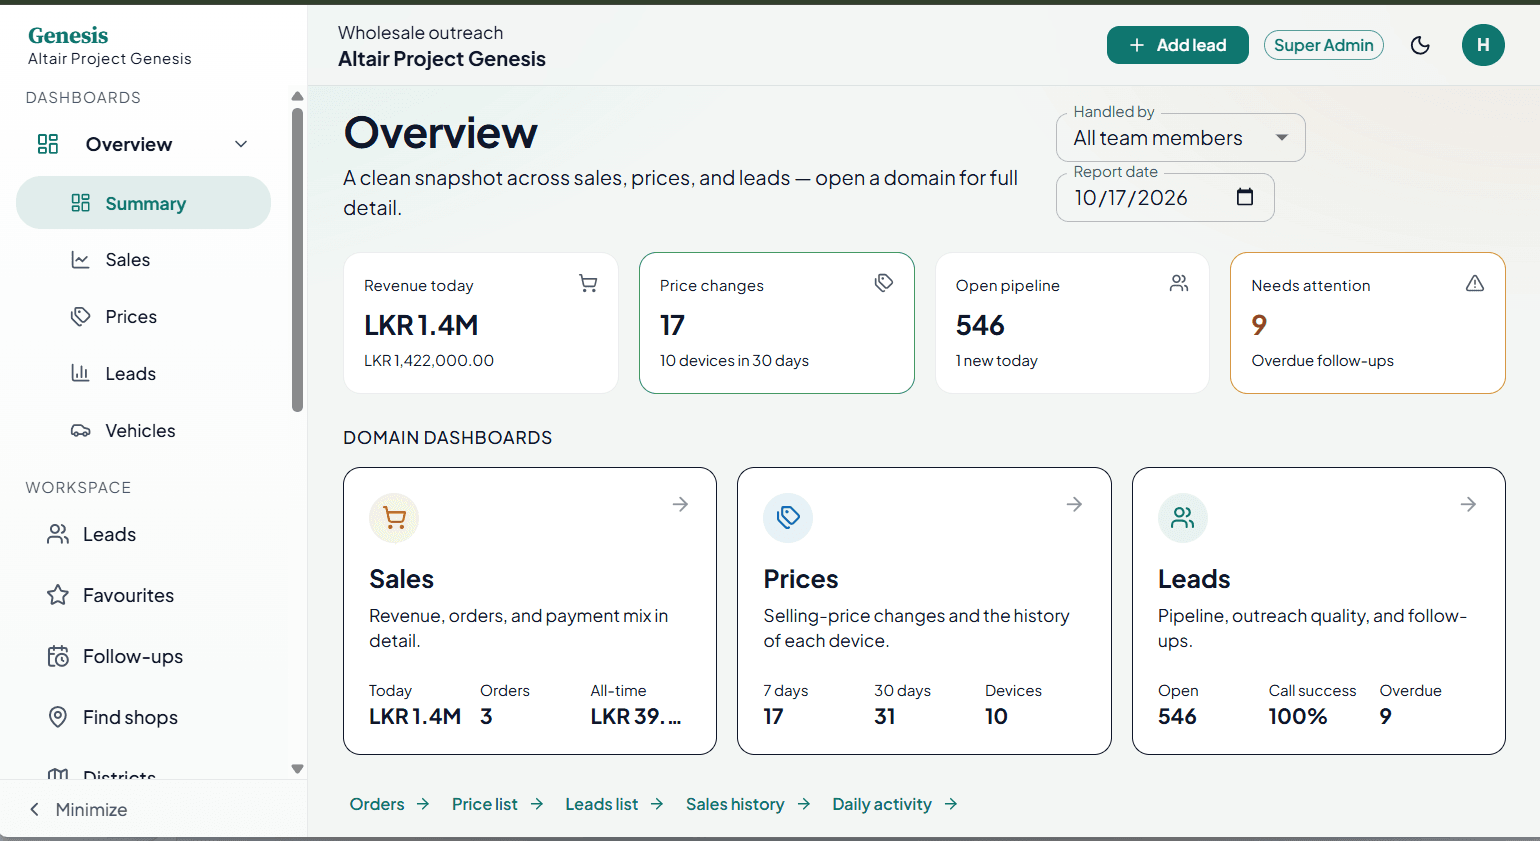The width and height of the screenshot is (1540, 841).
Task: Click the Find shops map pin icon
Action: [x=58, y=718]
